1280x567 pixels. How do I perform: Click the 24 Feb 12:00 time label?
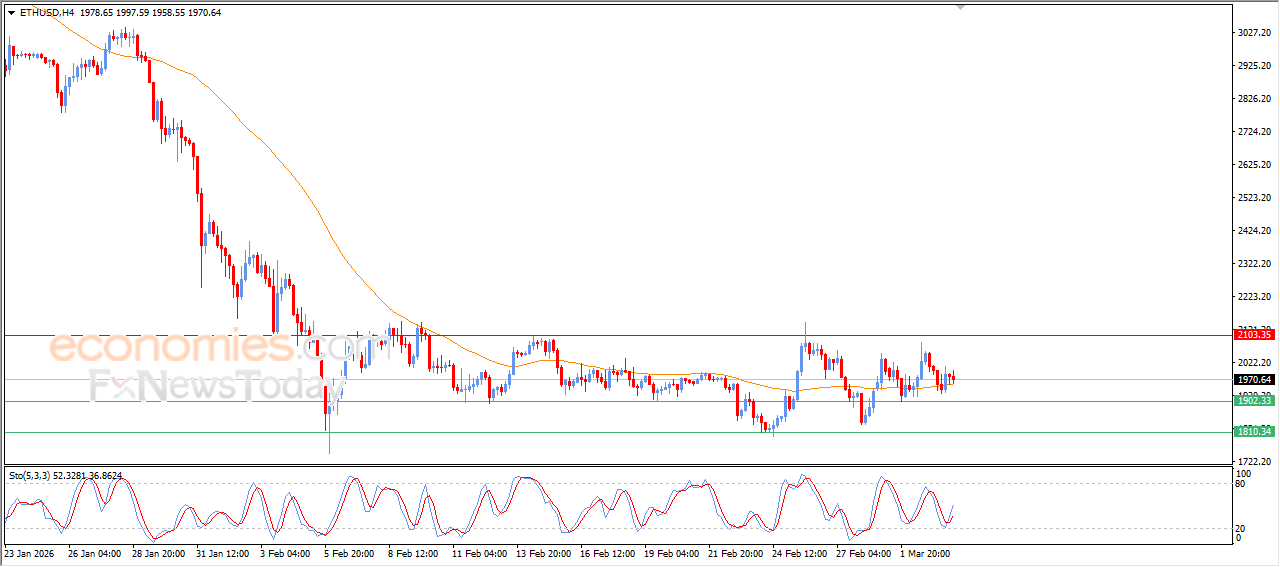(x=799, y=552)
